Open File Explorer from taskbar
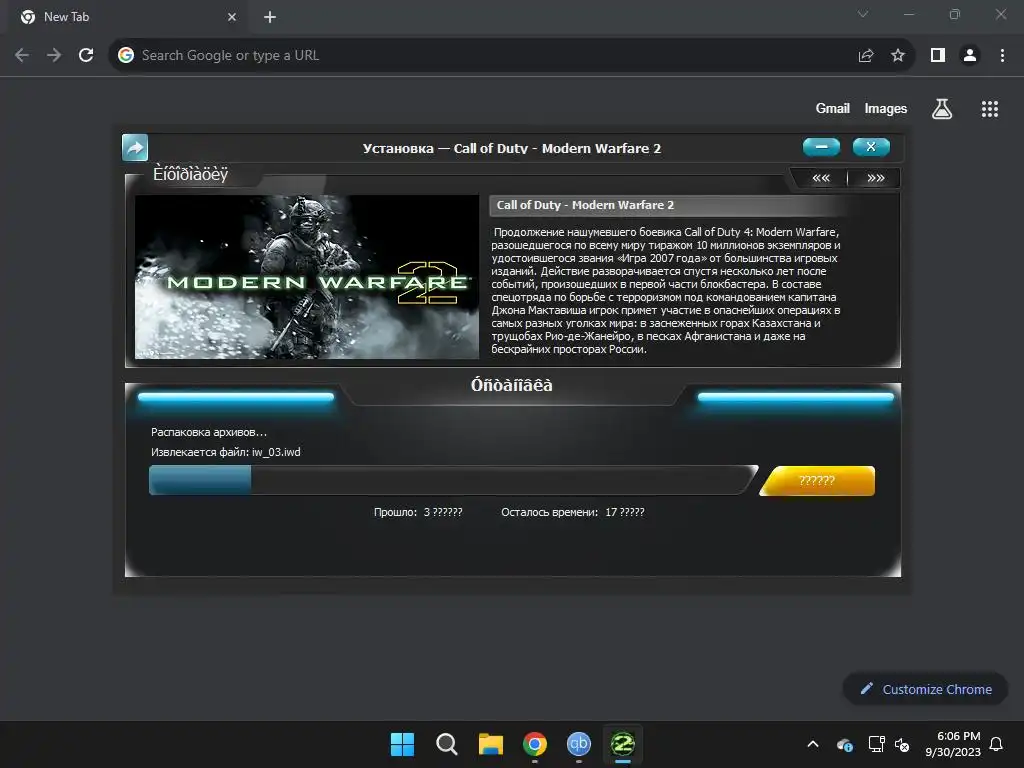The image size is (1024, 768). coord(490,744)
